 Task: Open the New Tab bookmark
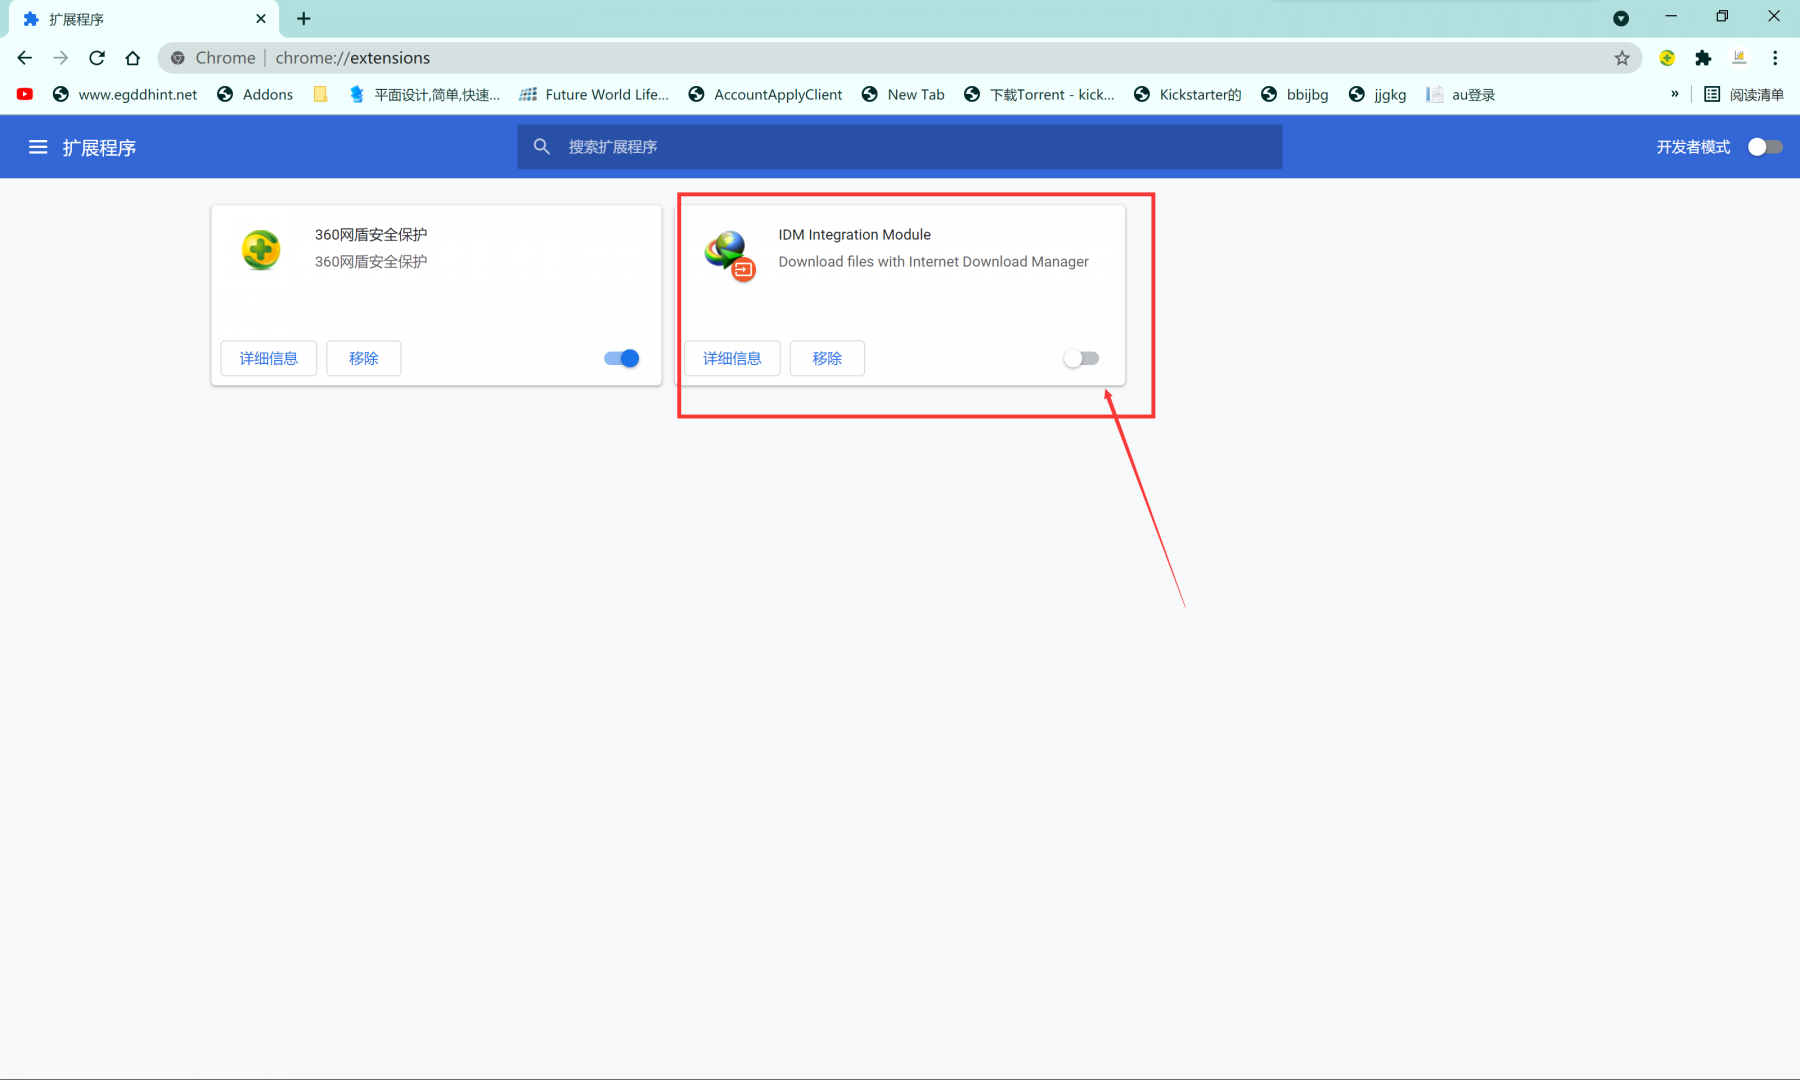pyautogui.click(x=903, y=94)
